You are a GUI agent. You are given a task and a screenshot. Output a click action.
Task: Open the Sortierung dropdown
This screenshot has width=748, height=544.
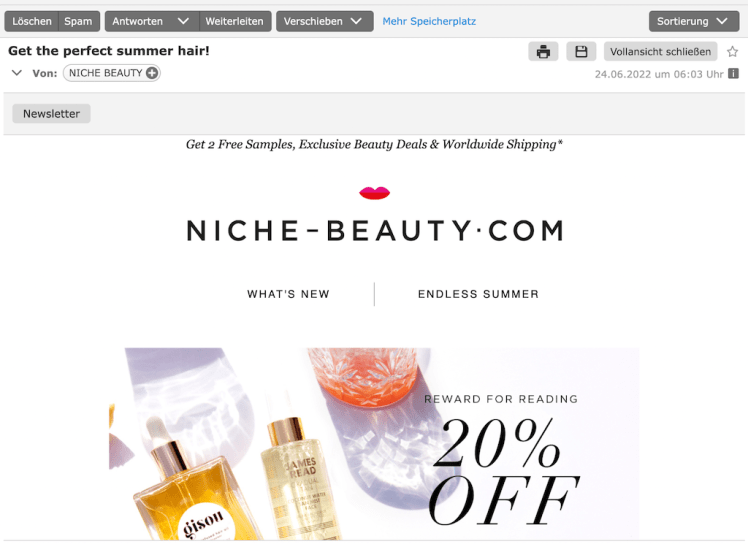[x=694, y=21]
